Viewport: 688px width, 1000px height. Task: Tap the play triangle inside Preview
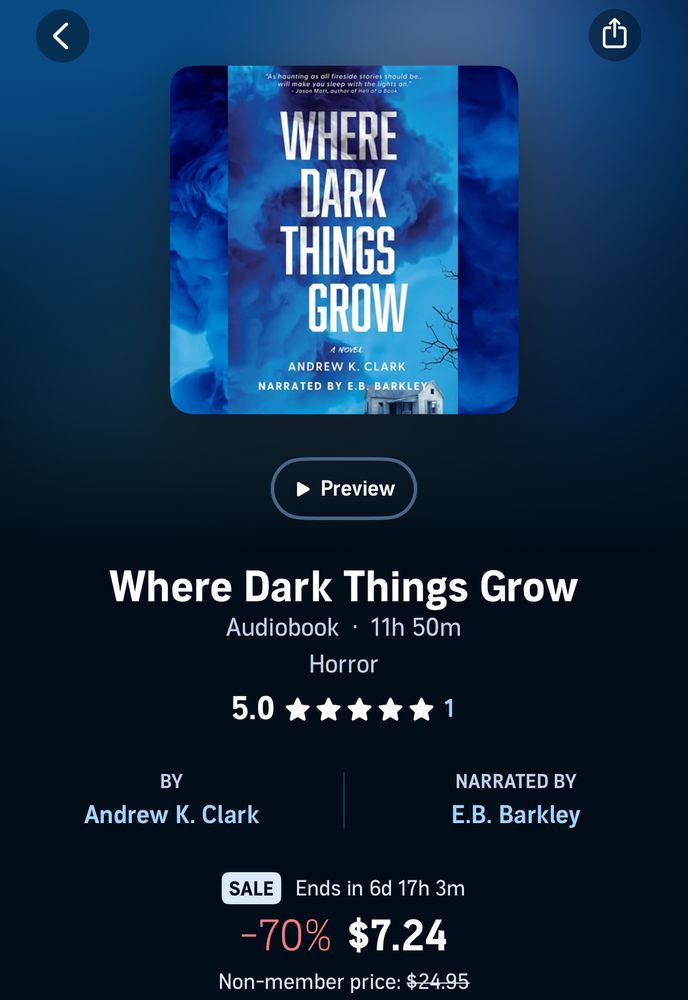[303, 489]
